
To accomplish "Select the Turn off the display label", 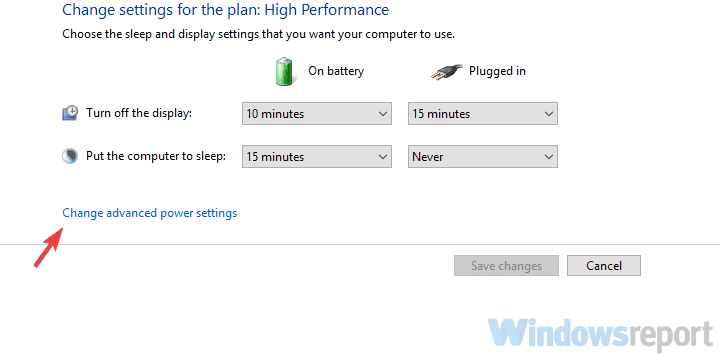I will (139, 113).
